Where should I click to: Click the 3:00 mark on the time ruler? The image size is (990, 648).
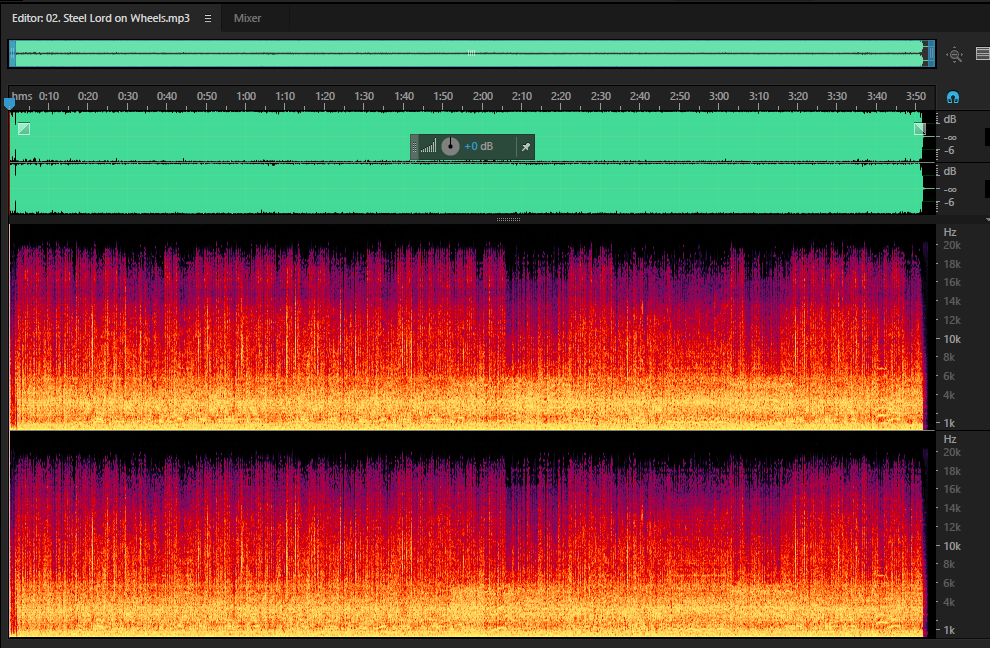pos(719,96)
